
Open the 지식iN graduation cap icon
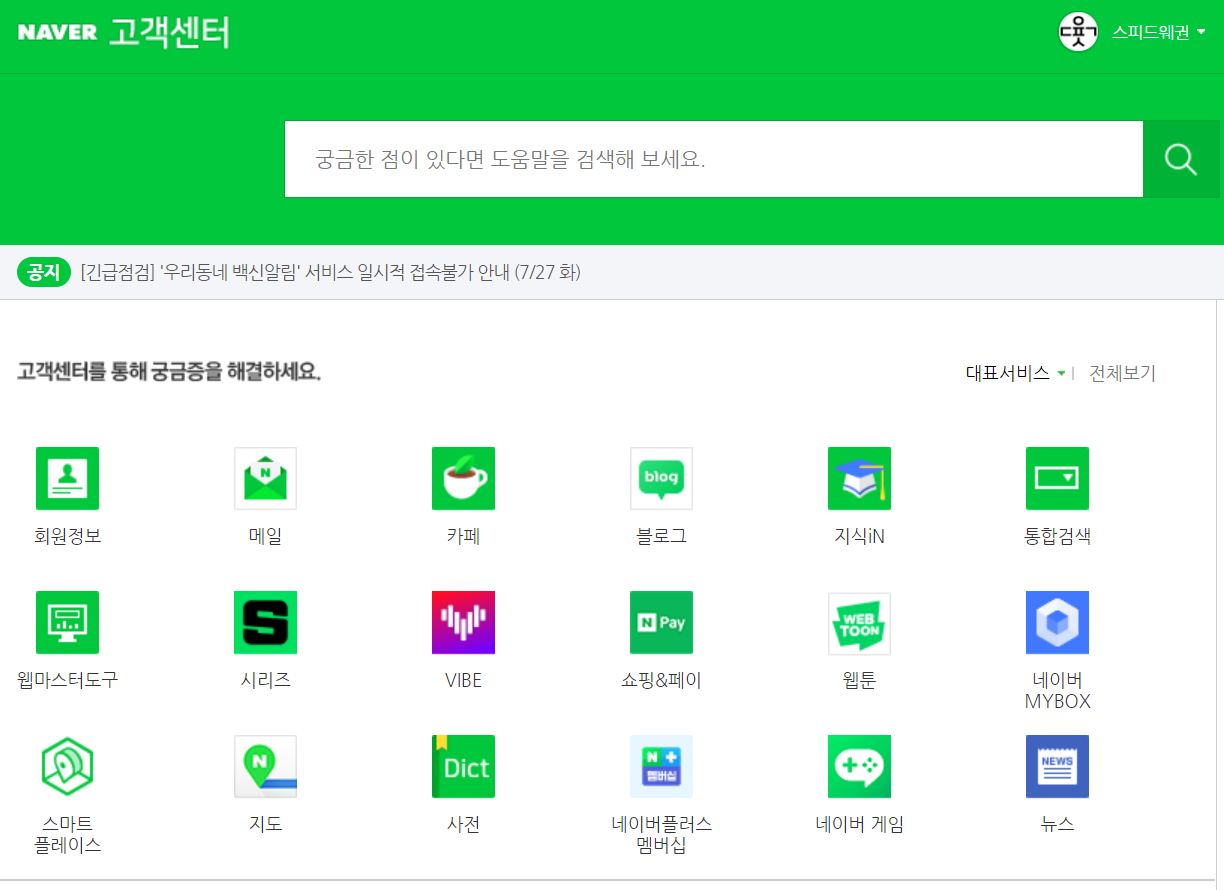pos(859,478)
